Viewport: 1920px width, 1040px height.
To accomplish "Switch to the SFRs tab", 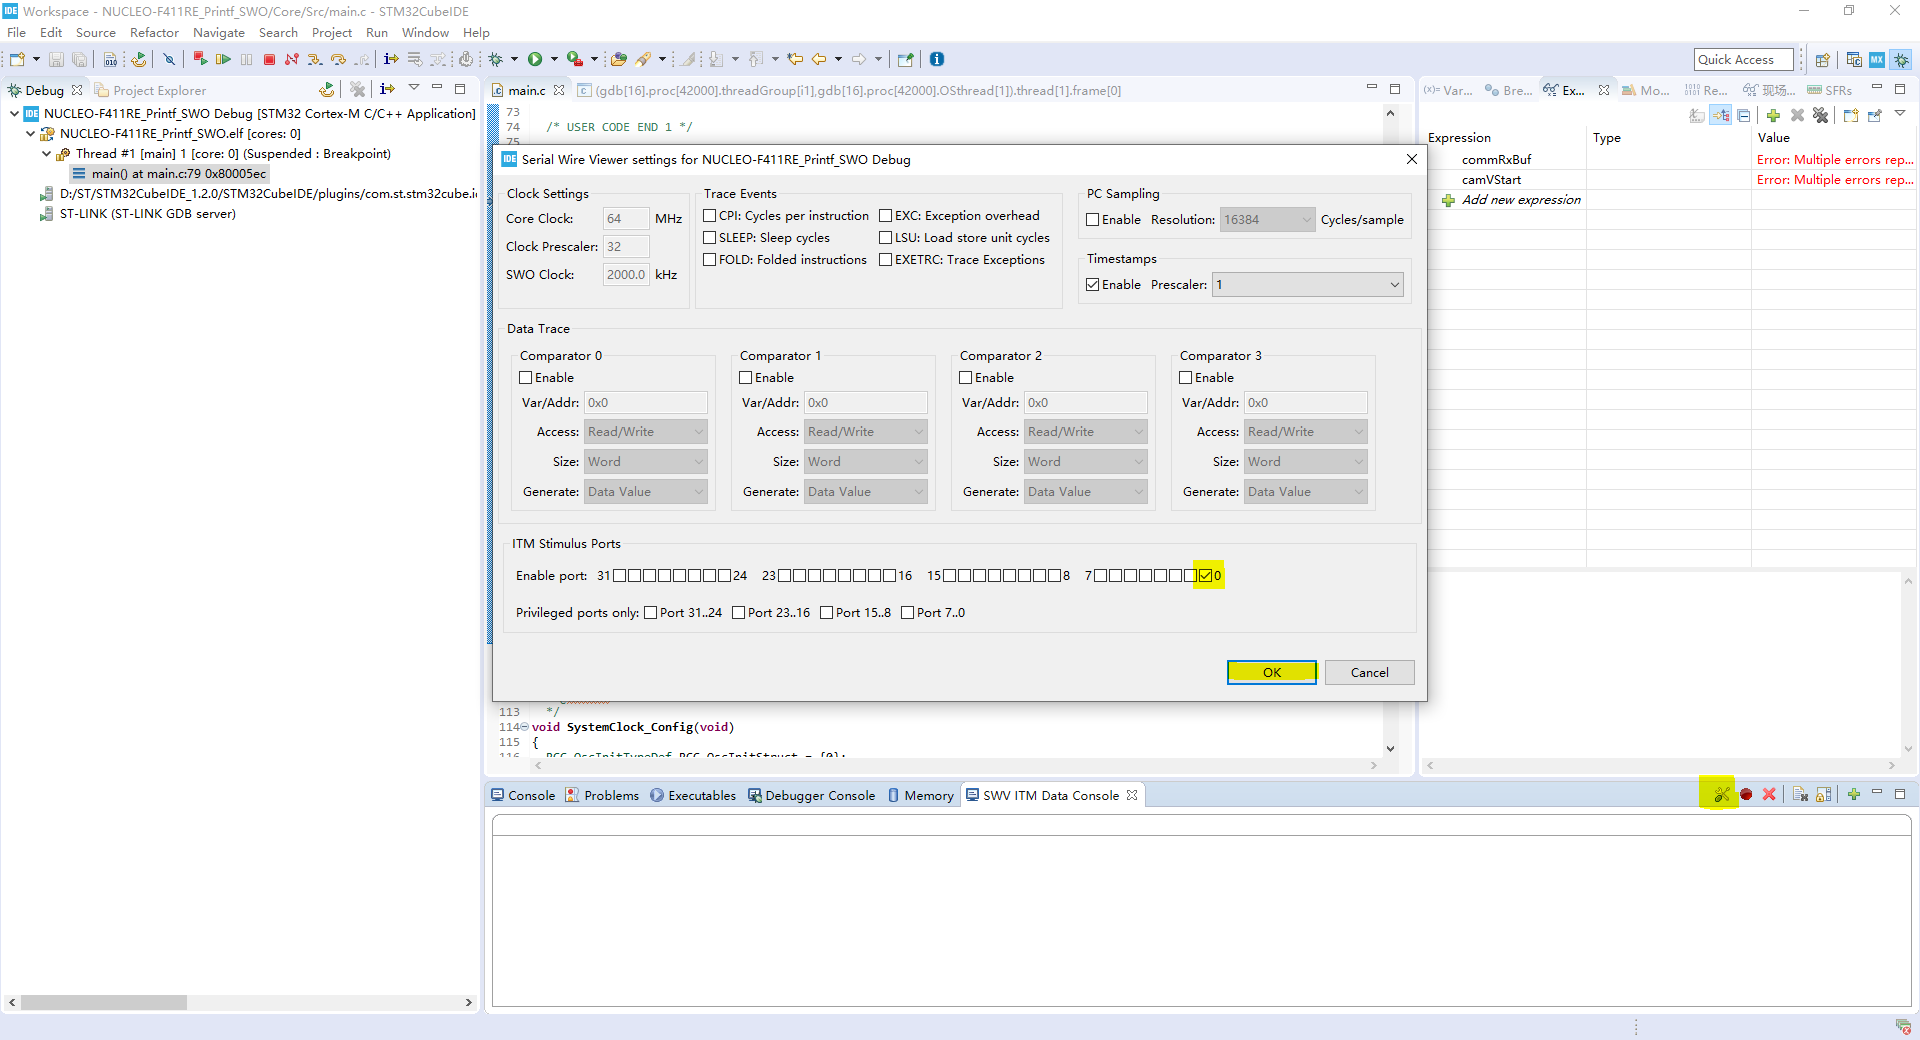I will (x=1830, y=91).
